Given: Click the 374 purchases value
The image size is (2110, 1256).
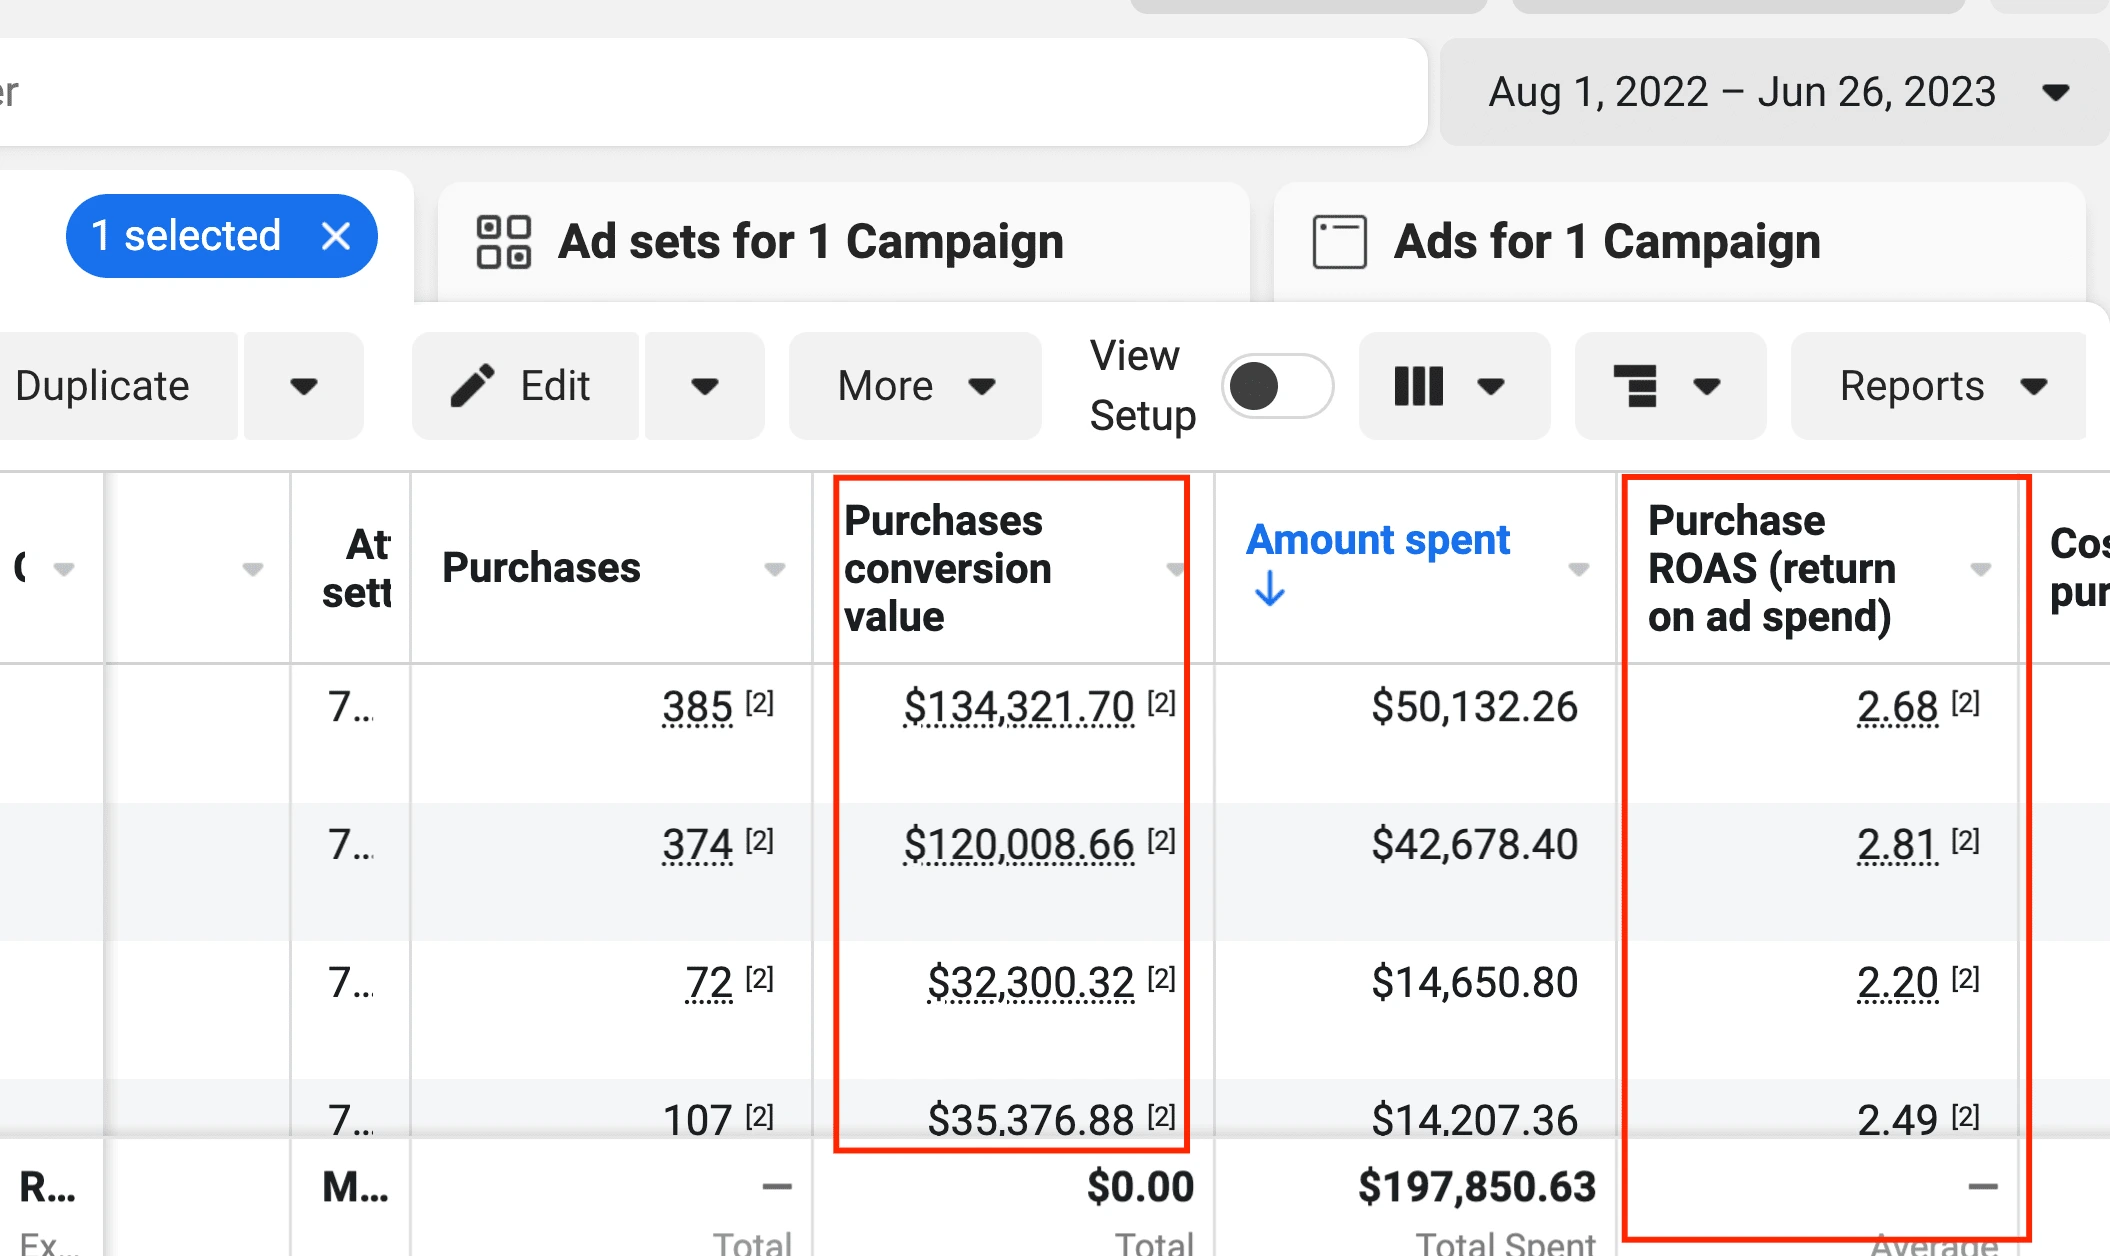Looking at the screenshot, I should point(697,845).
